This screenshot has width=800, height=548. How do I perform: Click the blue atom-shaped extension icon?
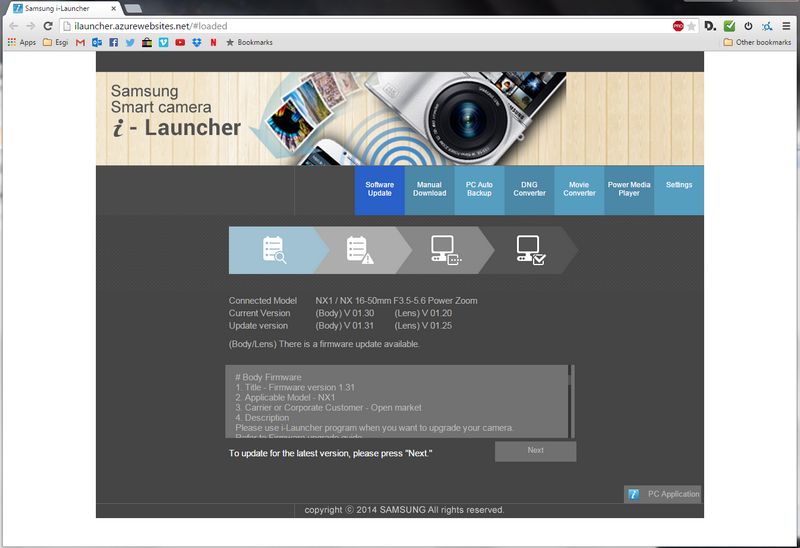point(766,26)
